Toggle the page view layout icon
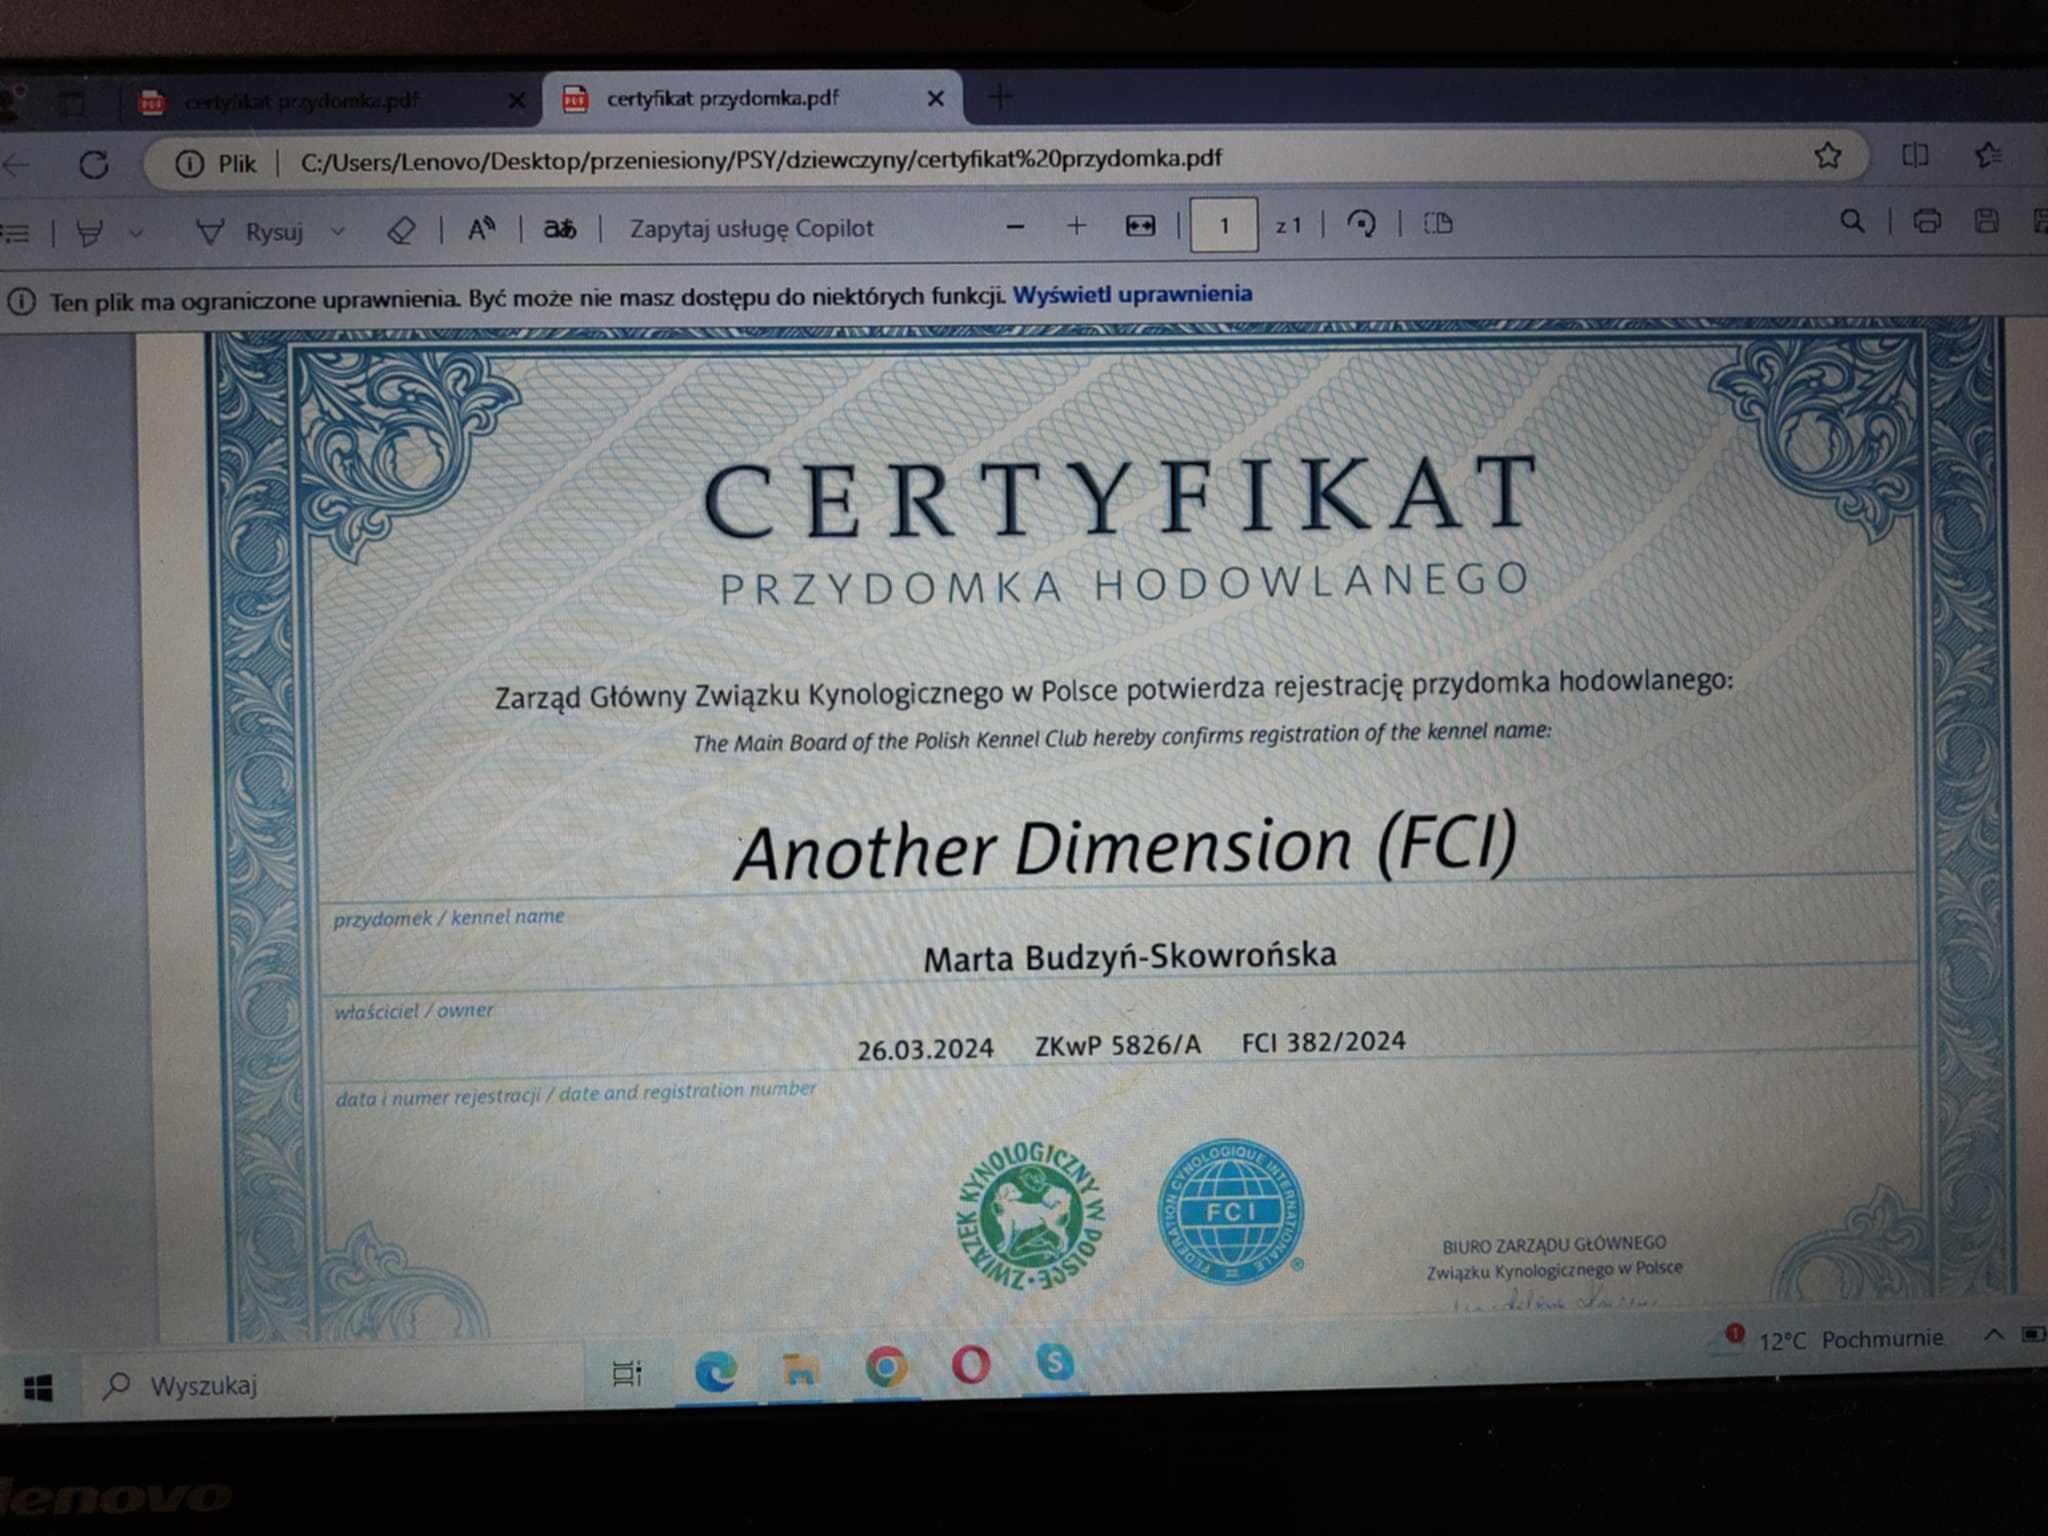Screen dimensions: 2048x1536 click(x=1438, y=223)
